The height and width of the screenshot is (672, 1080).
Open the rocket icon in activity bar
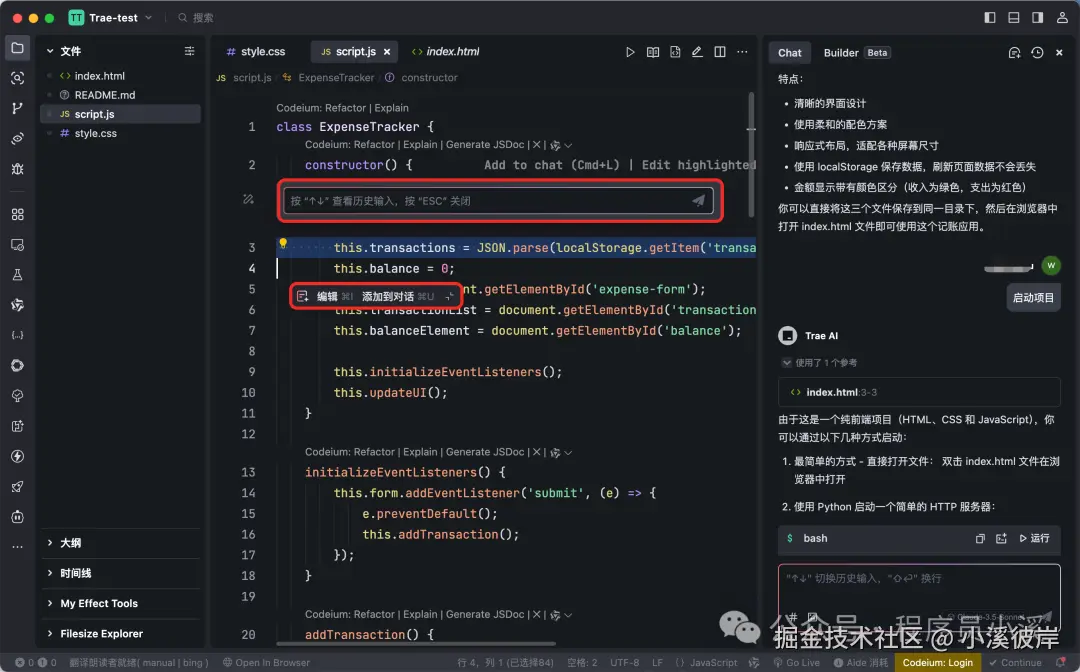click(x=17, y=487)
